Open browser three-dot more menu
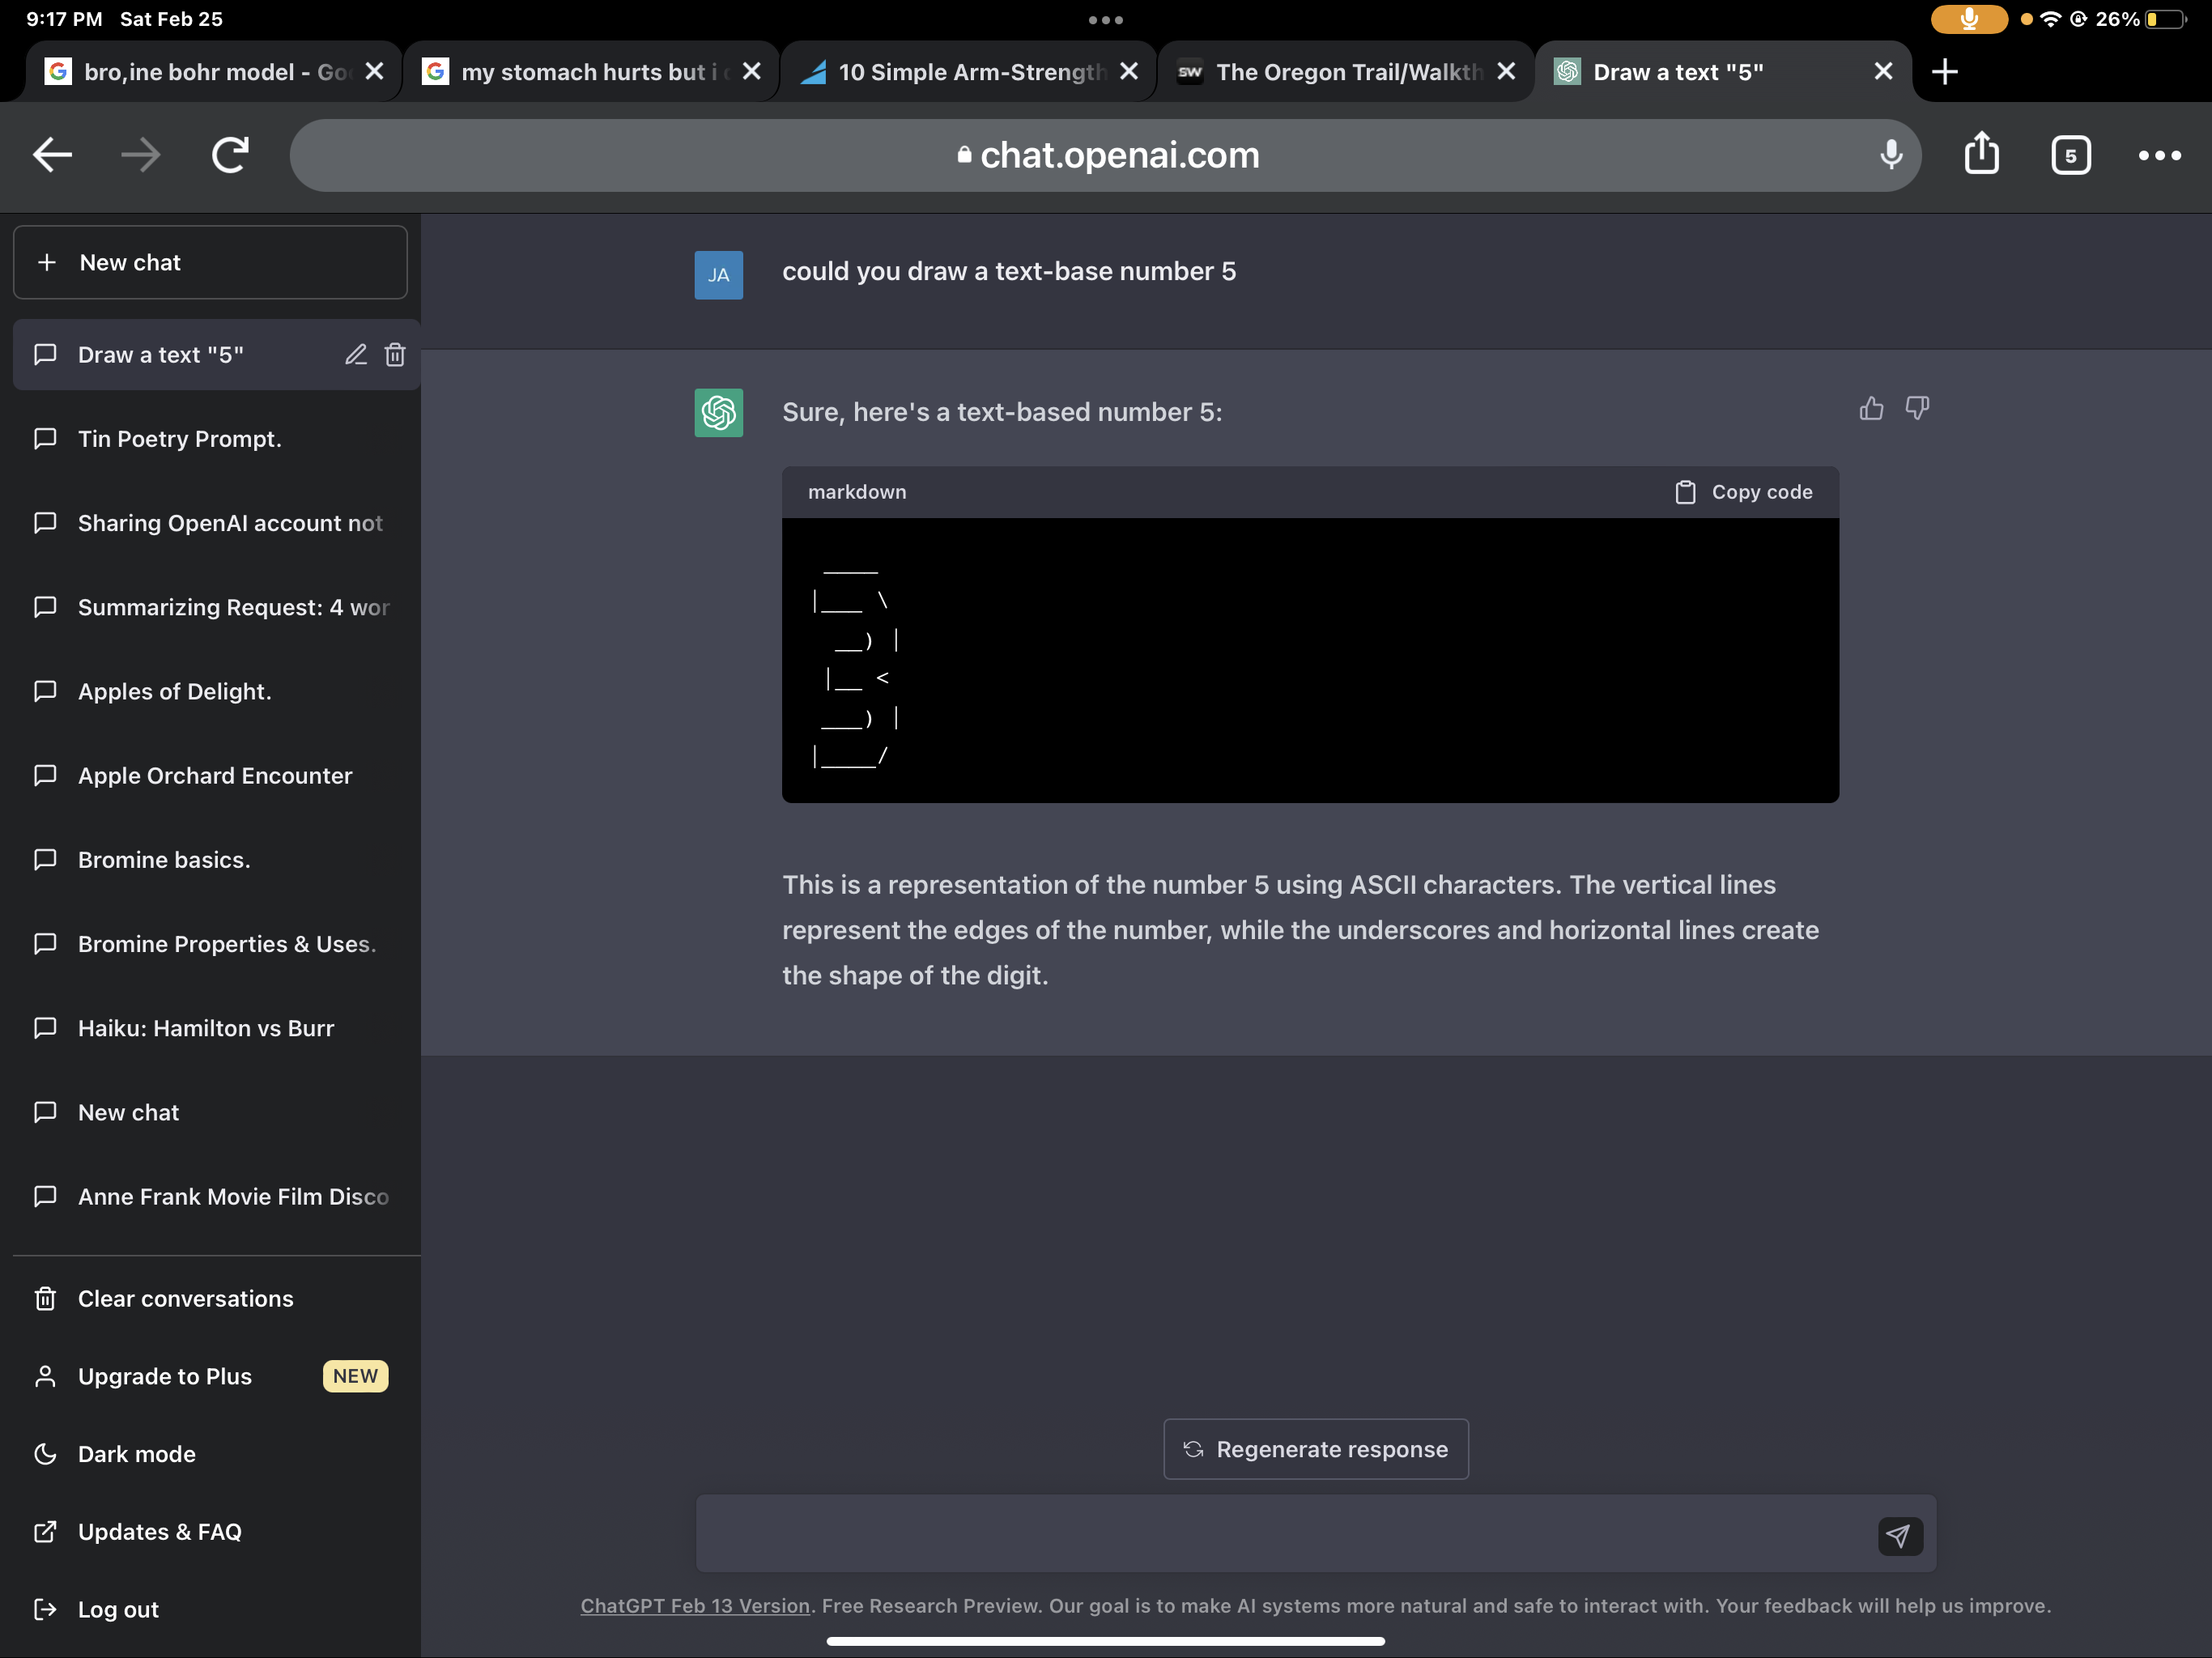Viewport: 2212px width, 1658px height. (x=2159, y=155)
